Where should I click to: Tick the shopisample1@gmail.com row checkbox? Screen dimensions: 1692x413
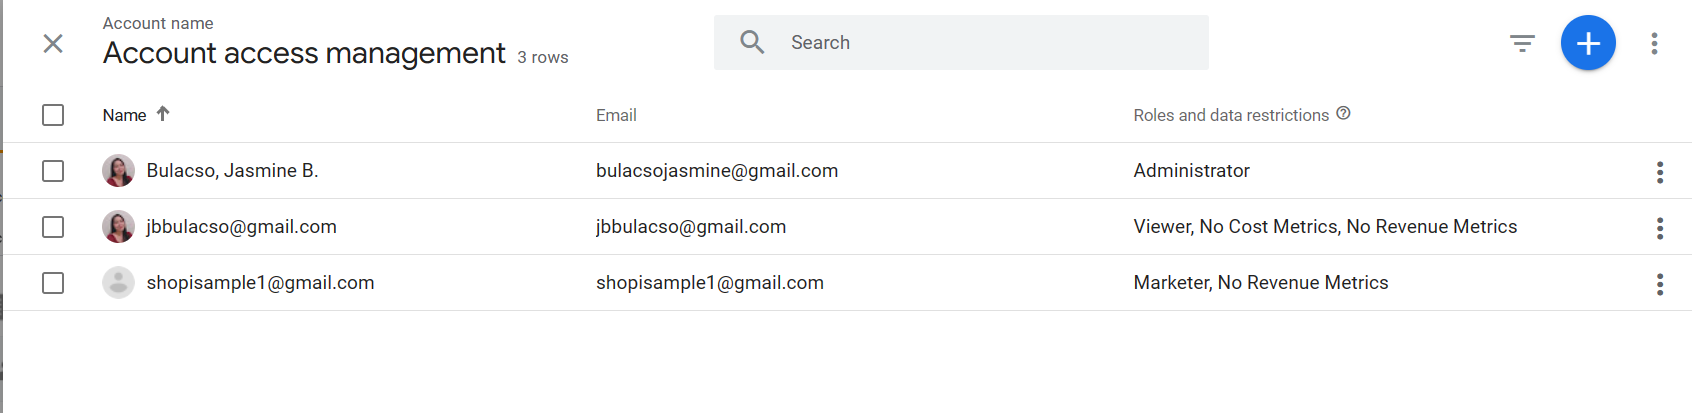coord(53,283)
